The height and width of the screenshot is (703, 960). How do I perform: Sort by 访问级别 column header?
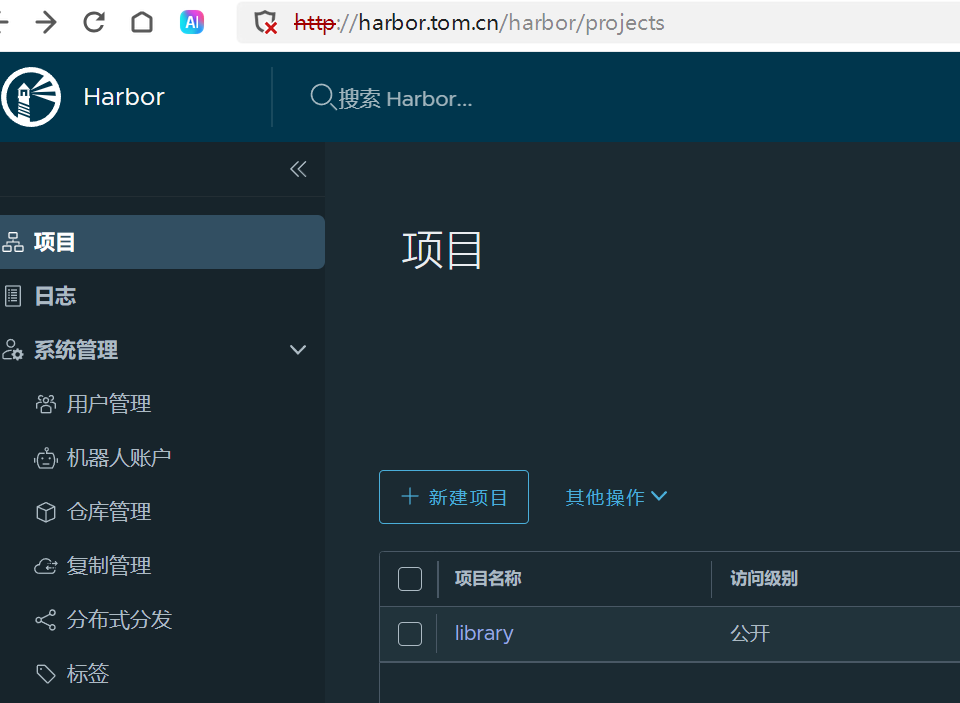[x=763, y=578]
